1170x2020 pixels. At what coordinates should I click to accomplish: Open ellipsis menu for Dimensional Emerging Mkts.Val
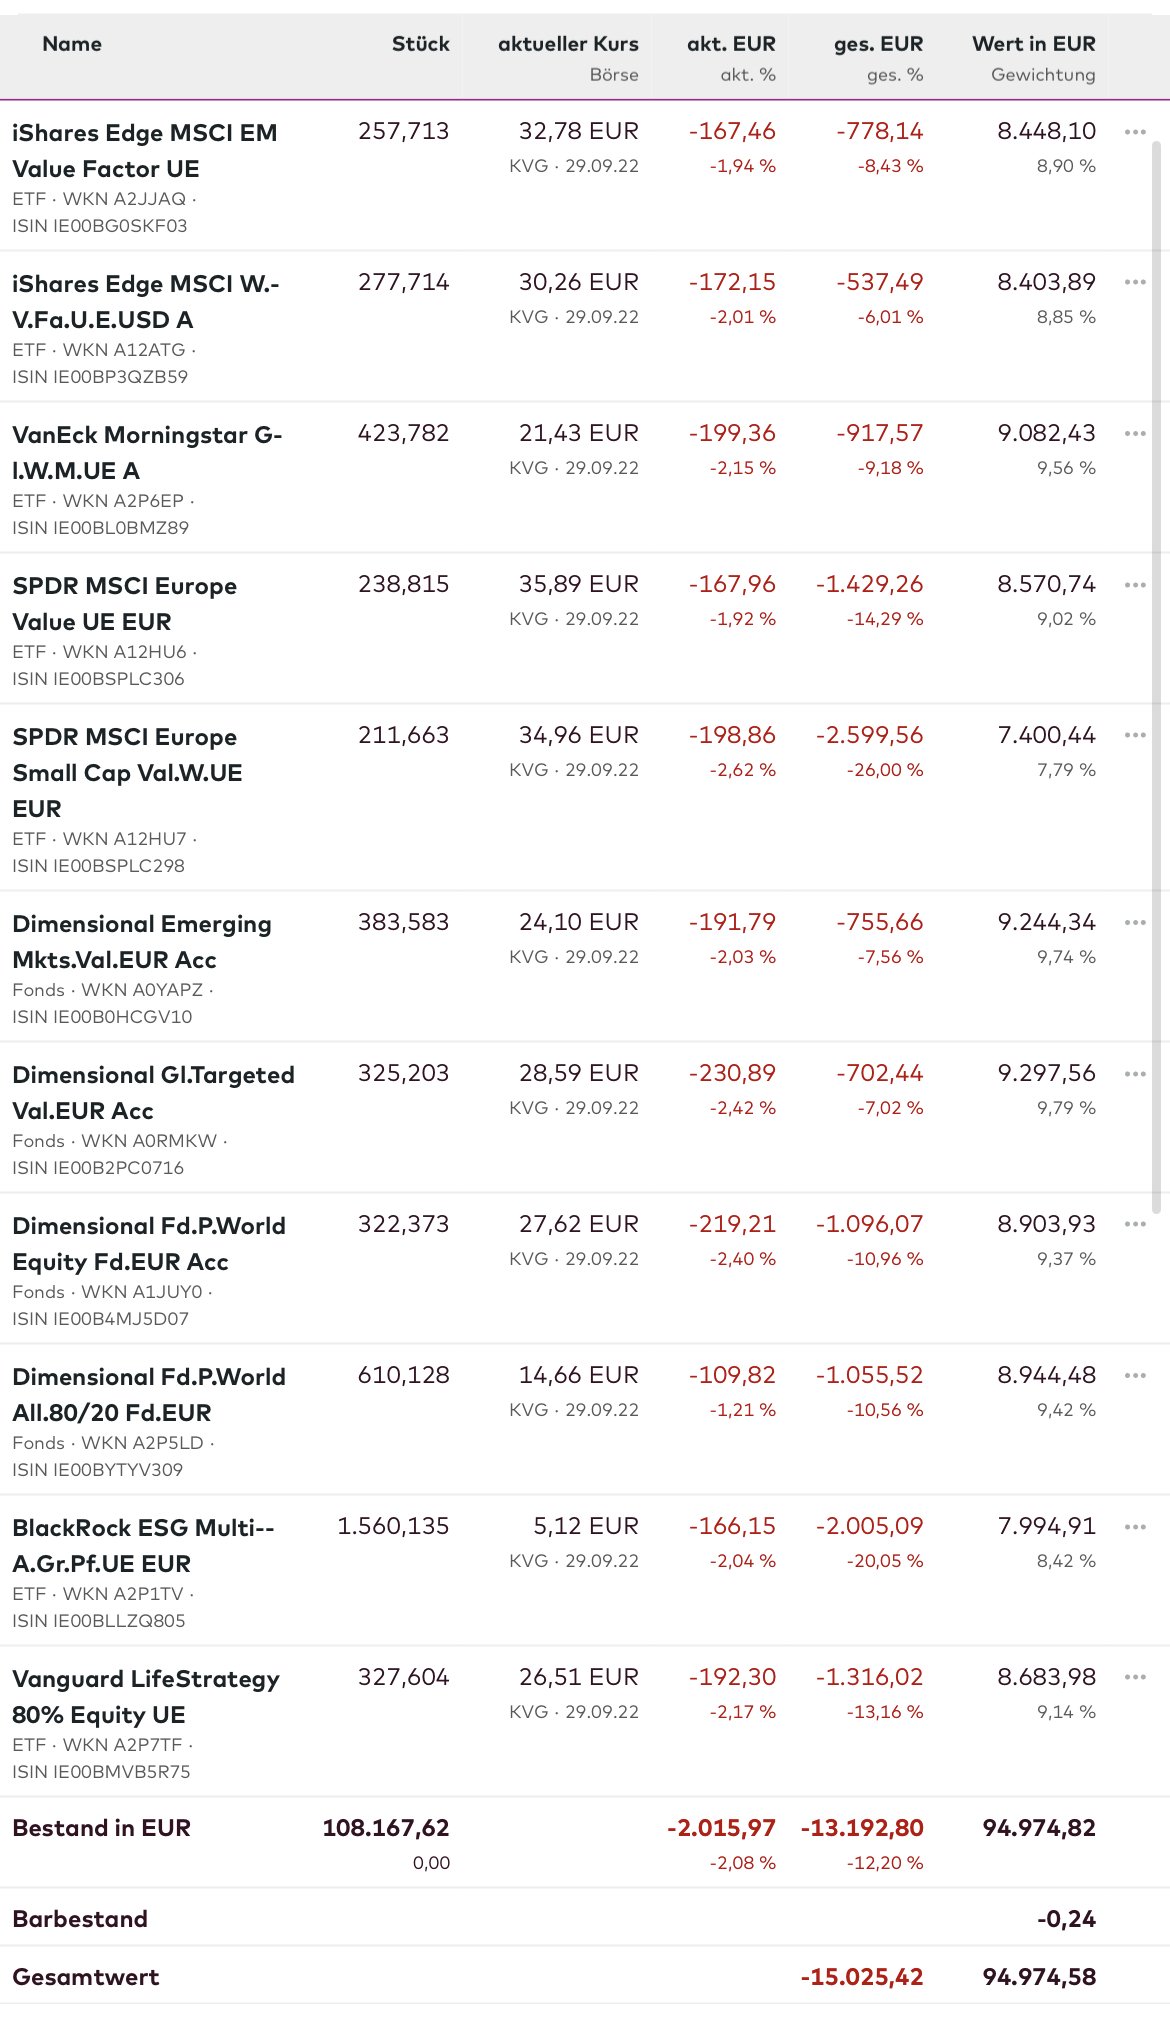coord(1135,922)
